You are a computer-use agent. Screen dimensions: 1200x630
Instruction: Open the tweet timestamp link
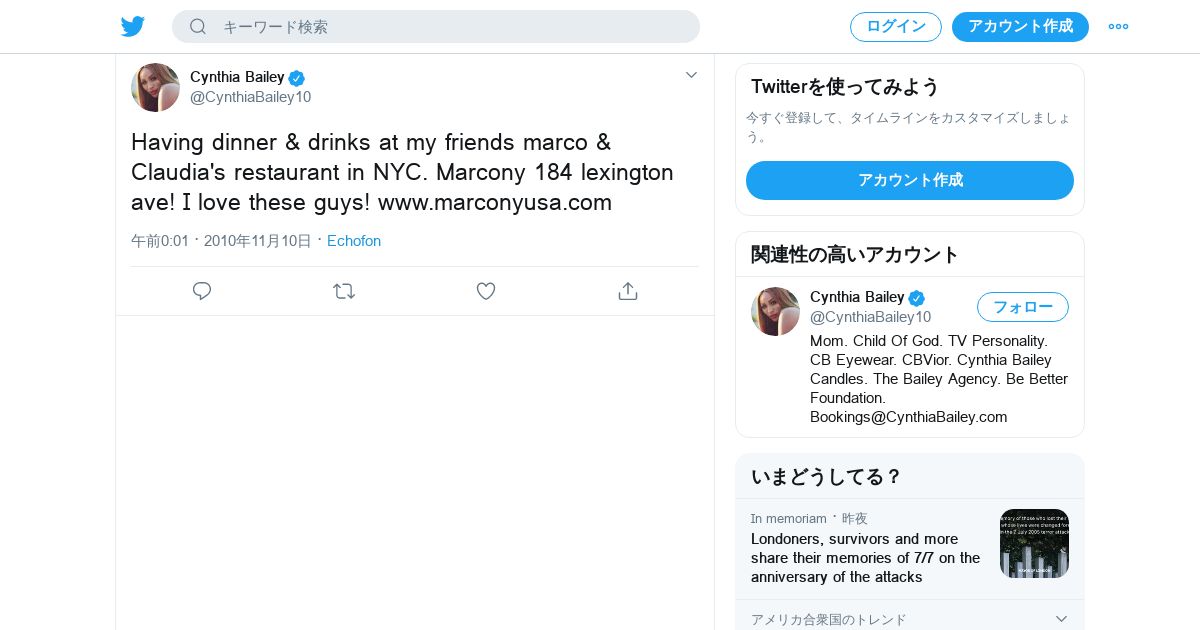(222, 241)
